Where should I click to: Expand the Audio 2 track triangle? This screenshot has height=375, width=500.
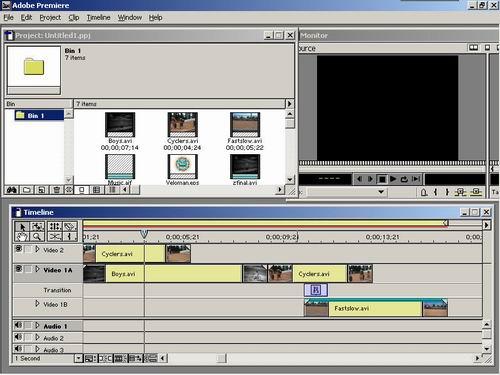37,337
